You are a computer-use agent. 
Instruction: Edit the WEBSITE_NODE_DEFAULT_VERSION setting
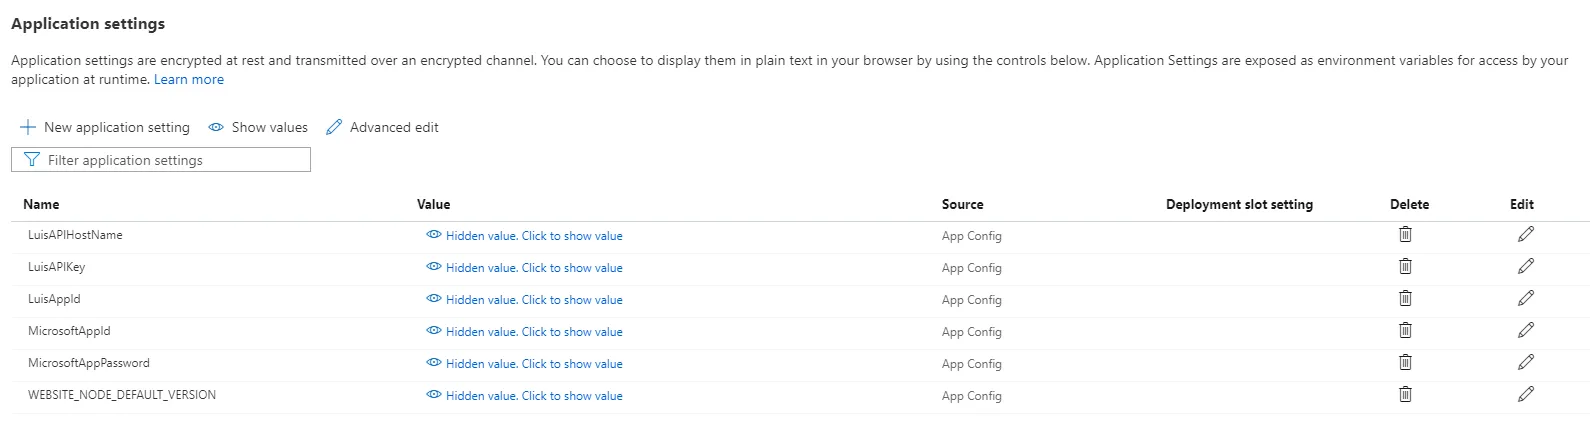[1526, 395]
